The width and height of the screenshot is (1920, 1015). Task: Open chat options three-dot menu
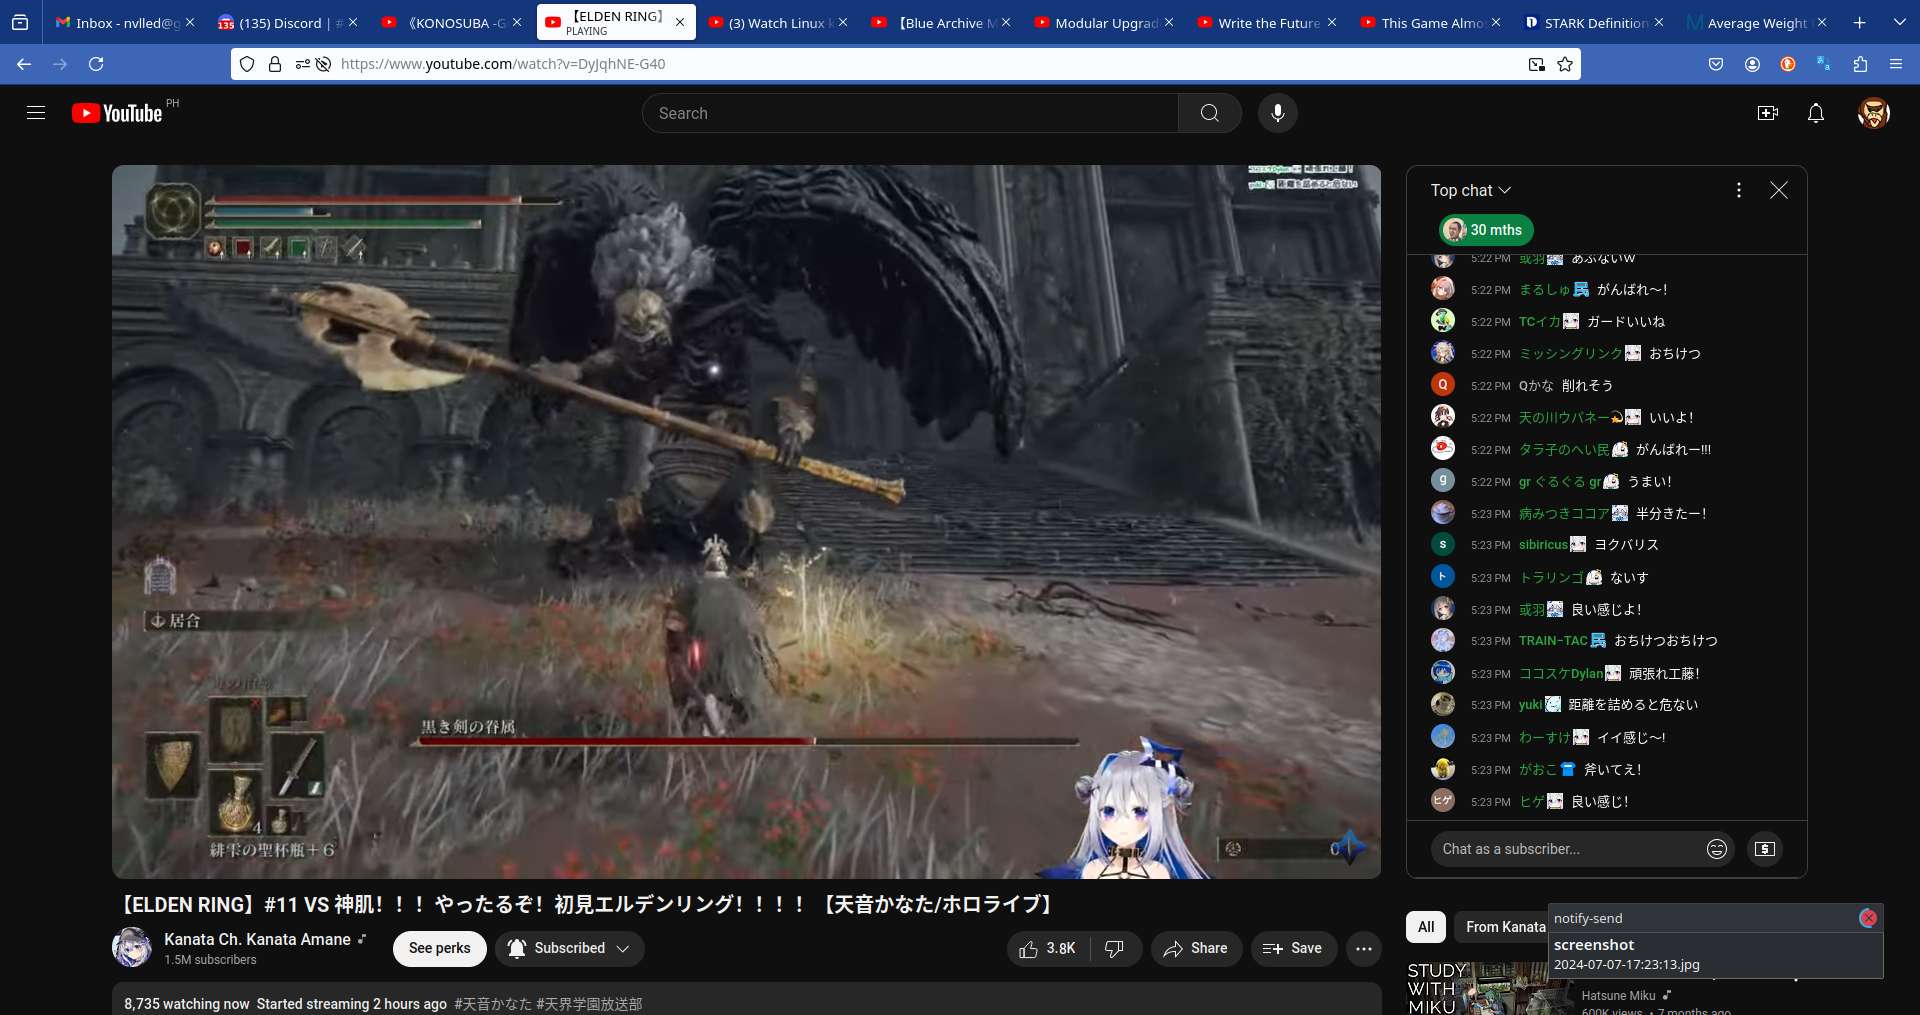point(1739,190)
